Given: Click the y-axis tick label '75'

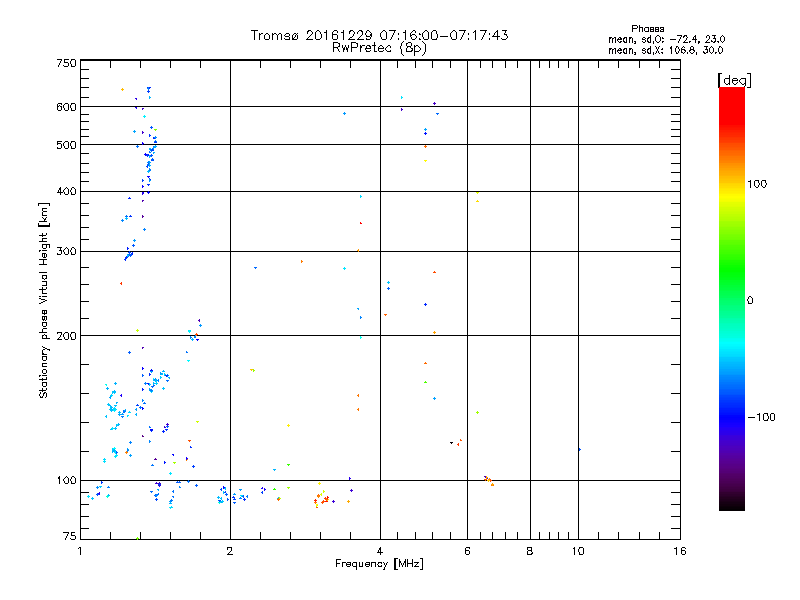Looking at the screenshot, I should [x=70, y=536].
